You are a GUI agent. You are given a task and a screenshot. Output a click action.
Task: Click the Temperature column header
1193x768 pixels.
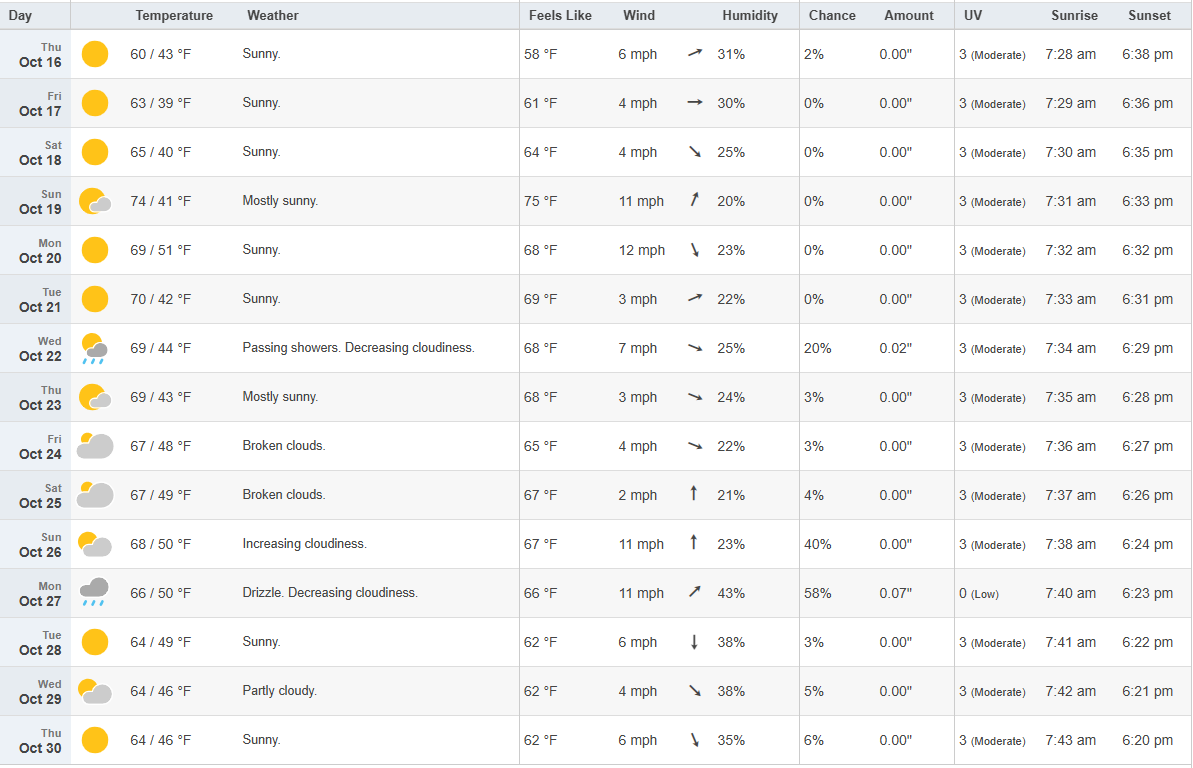tap(174, 15)
